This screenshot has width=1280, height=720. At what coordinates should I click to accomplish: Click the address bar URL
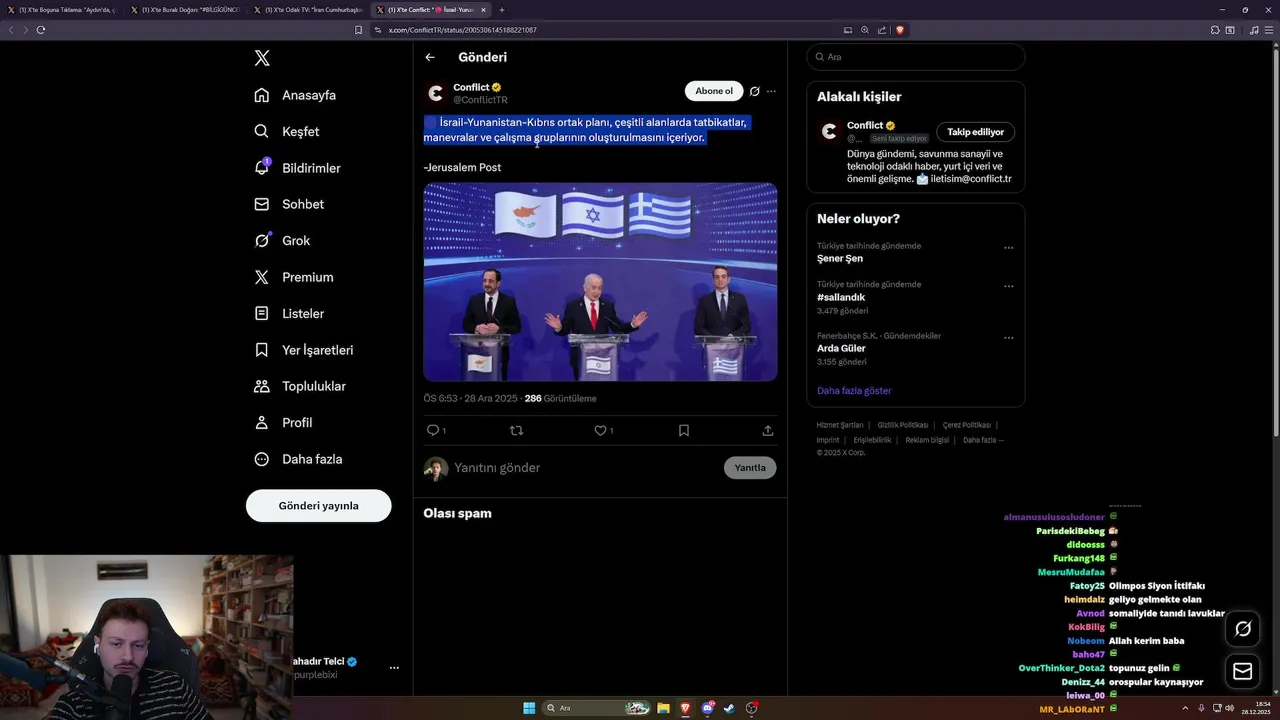(463, 30)
